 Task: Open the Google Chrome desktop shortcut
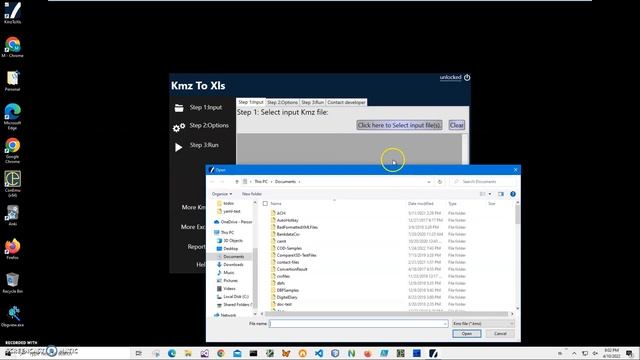point(13,150)
